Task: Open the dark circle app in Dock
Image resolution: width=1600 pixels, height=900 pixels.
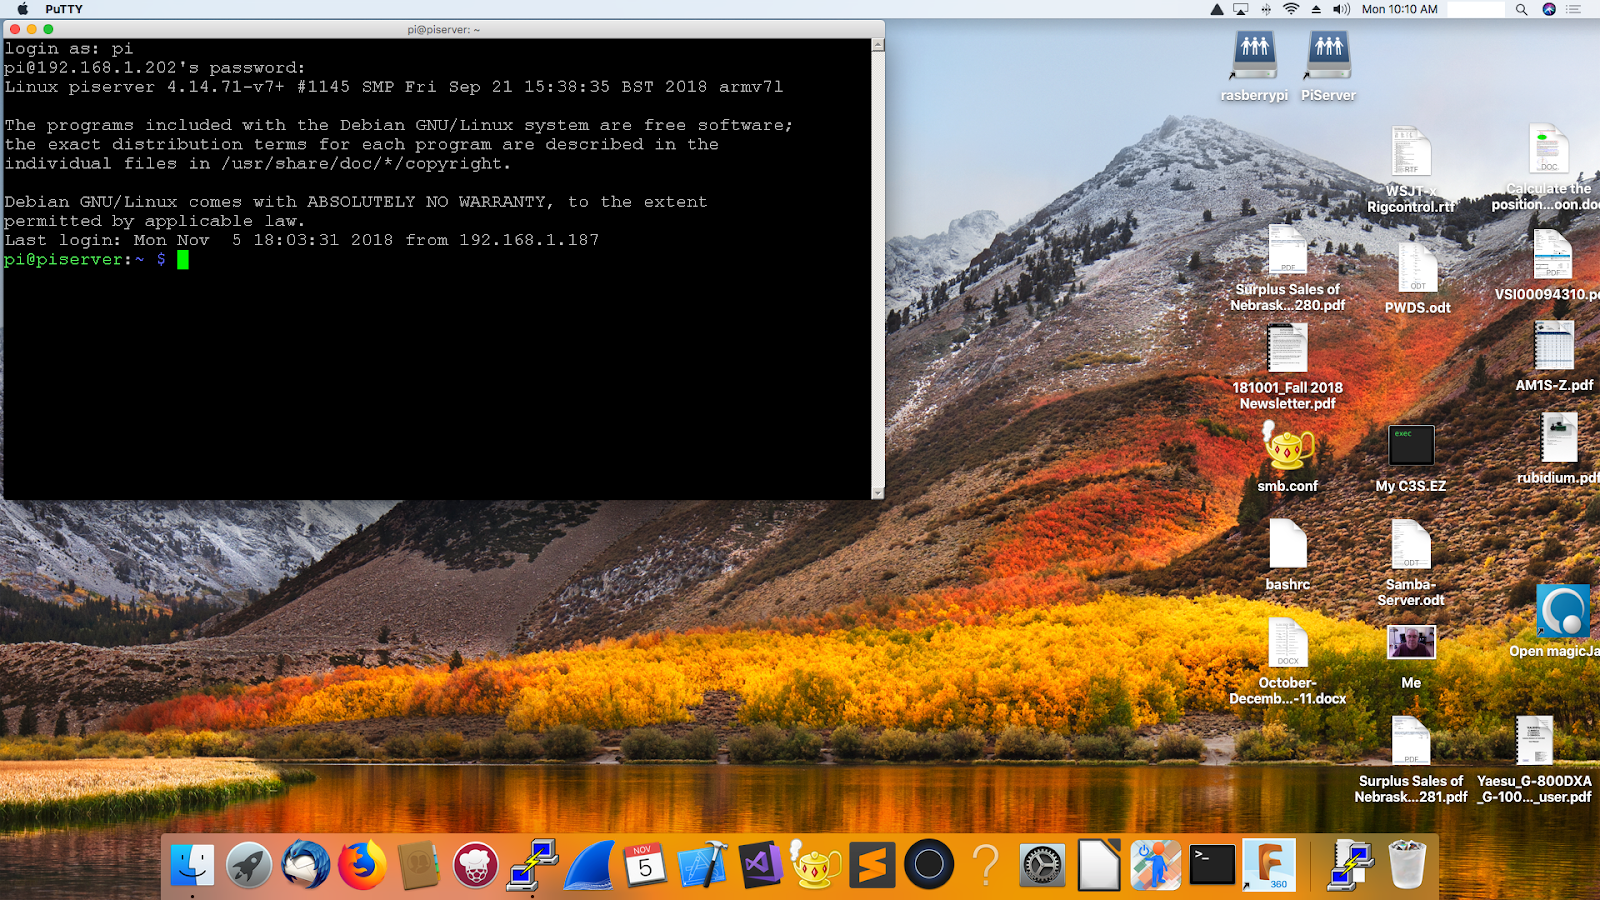Action: [929, 865]
